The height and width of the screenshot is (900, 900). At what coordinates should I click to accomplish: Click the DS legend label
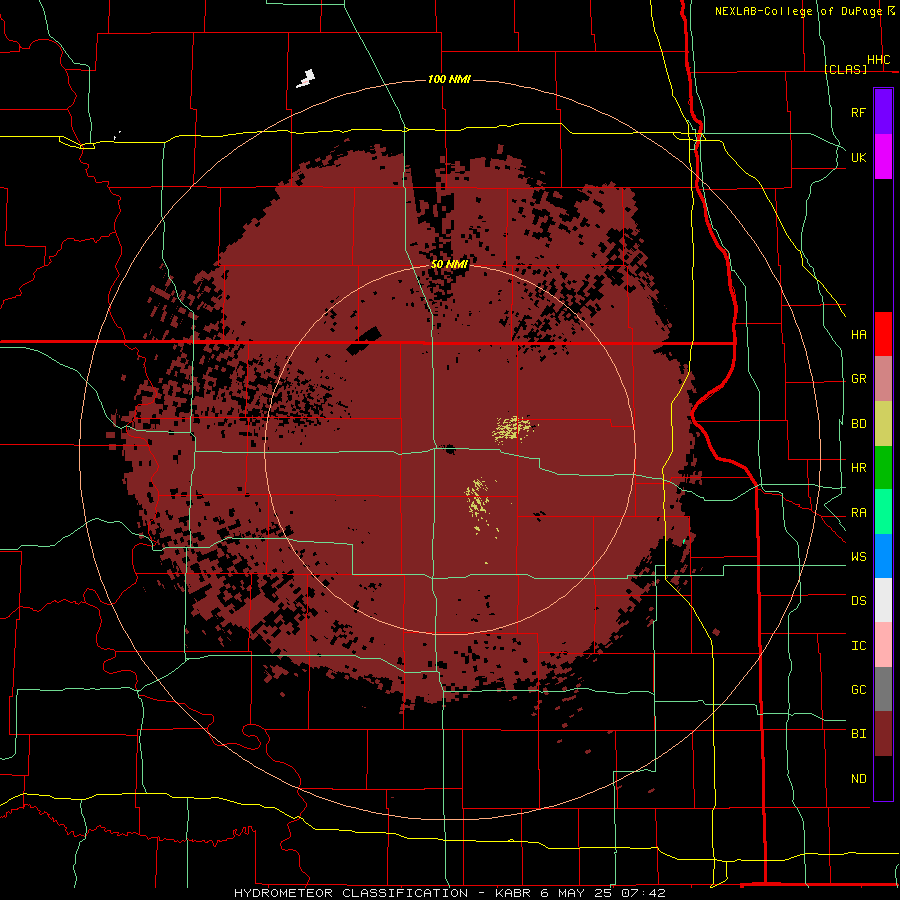(858, 601)
